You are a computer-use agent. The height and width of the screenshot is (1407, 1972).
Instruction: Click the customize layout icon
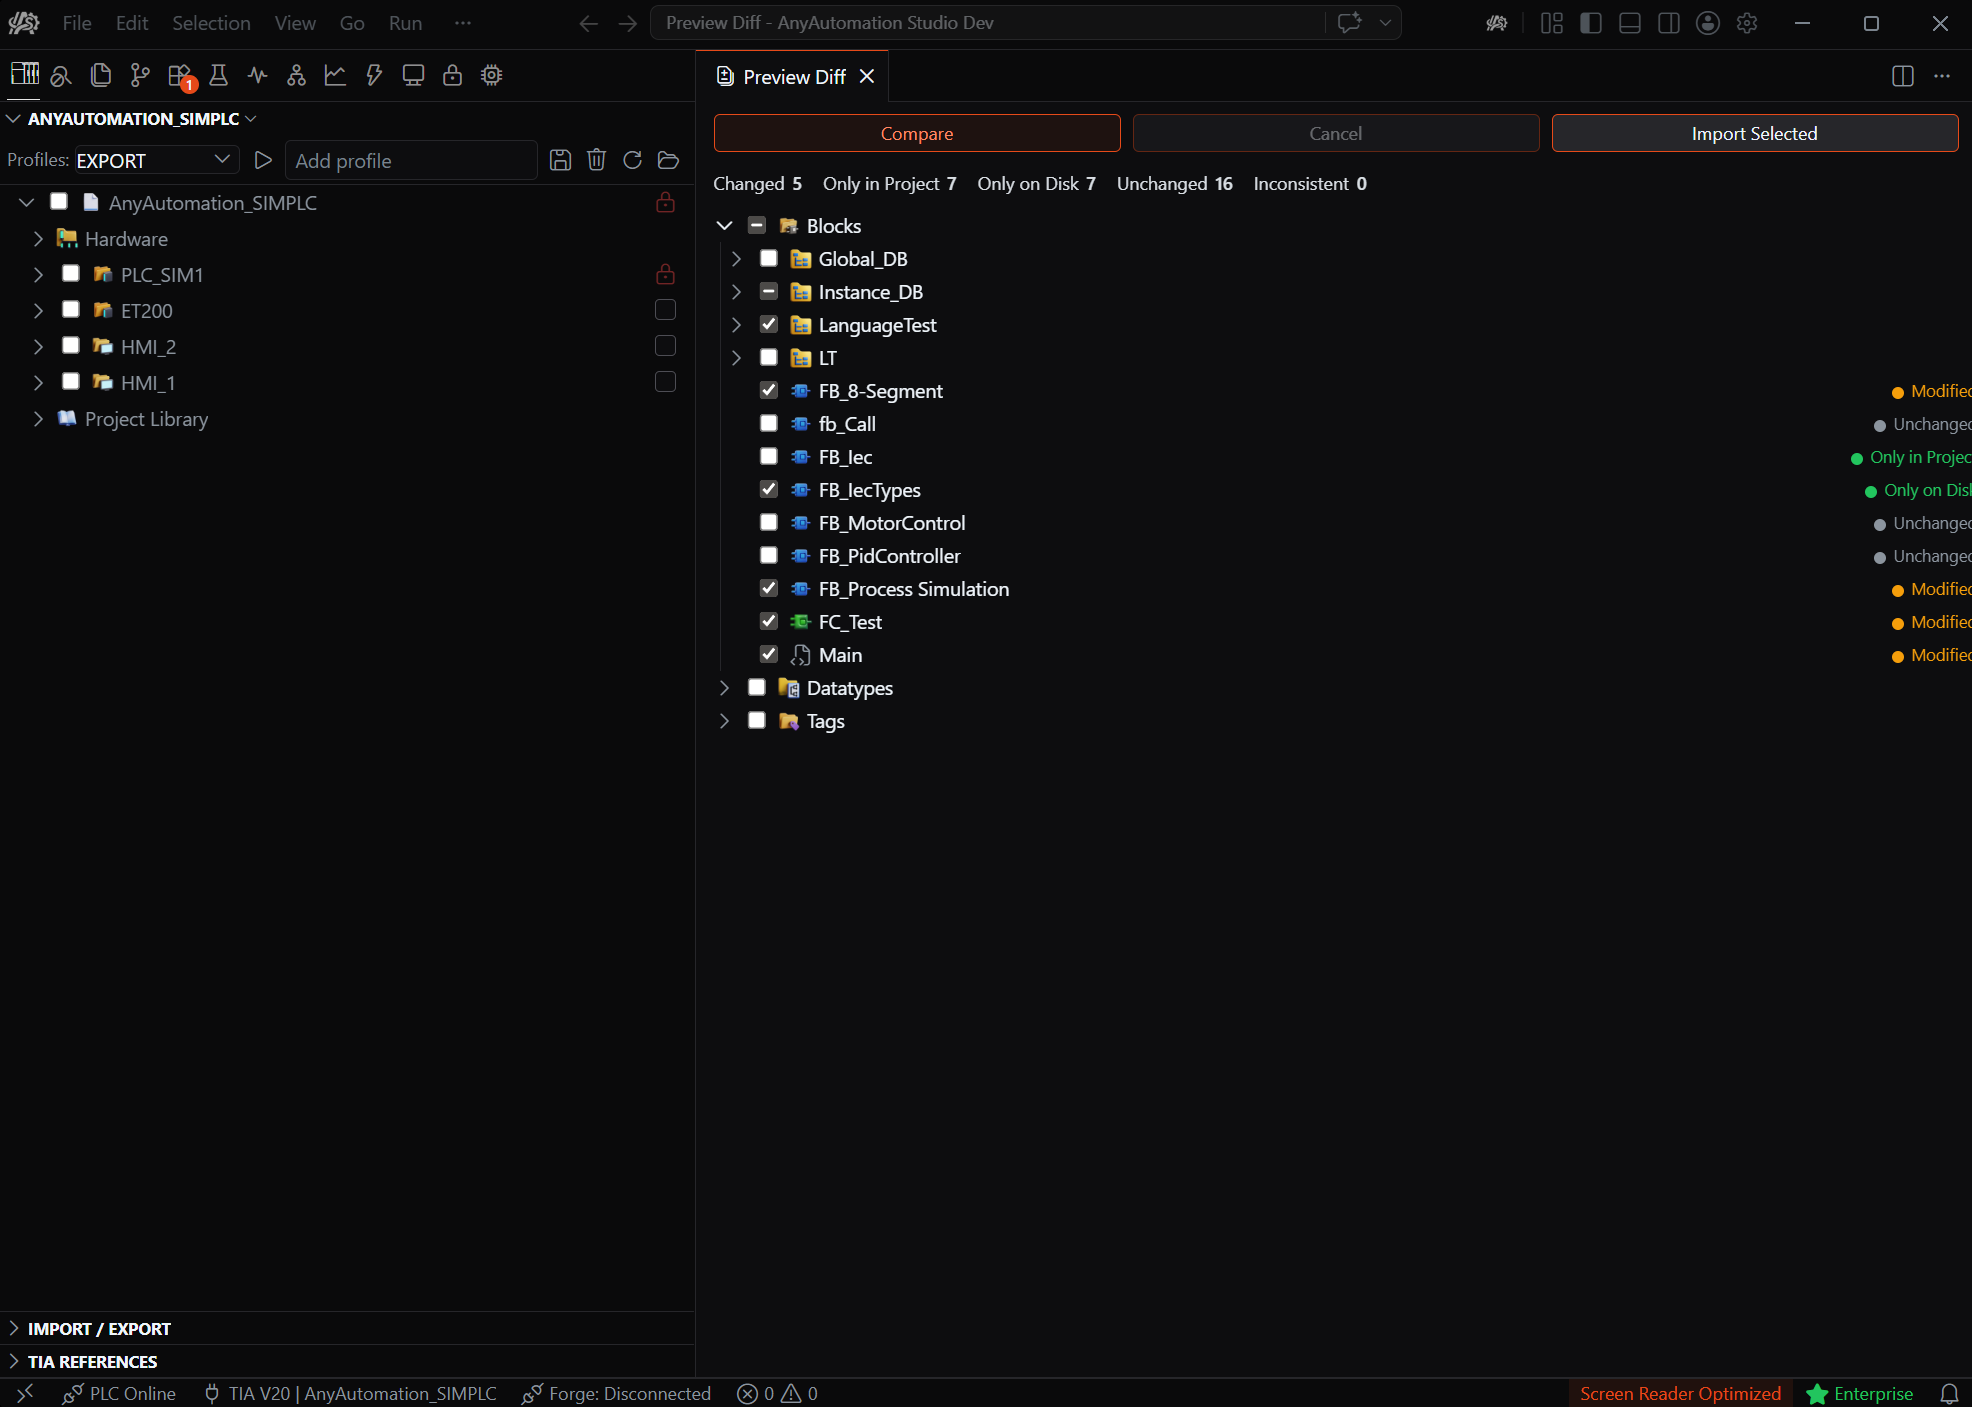(x=1552, y=23)
